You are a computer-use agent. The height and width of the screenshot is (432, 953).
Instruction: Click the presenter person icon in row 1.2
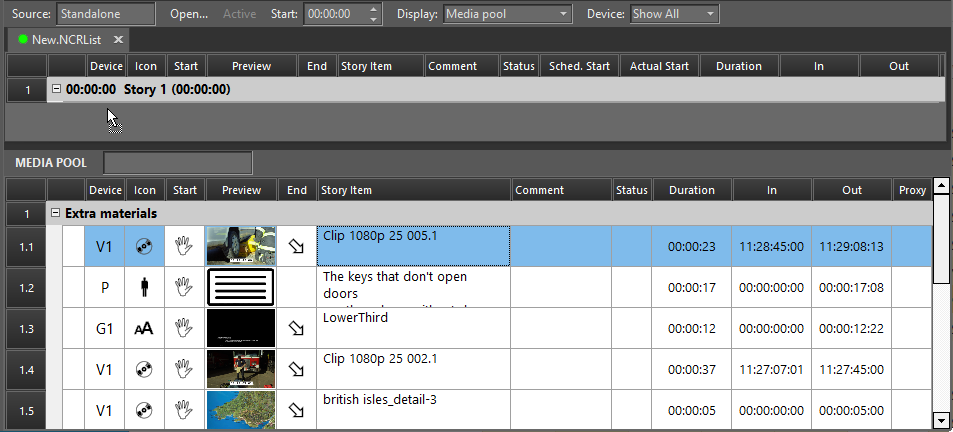pyautogui.click(x=145, y=288)
